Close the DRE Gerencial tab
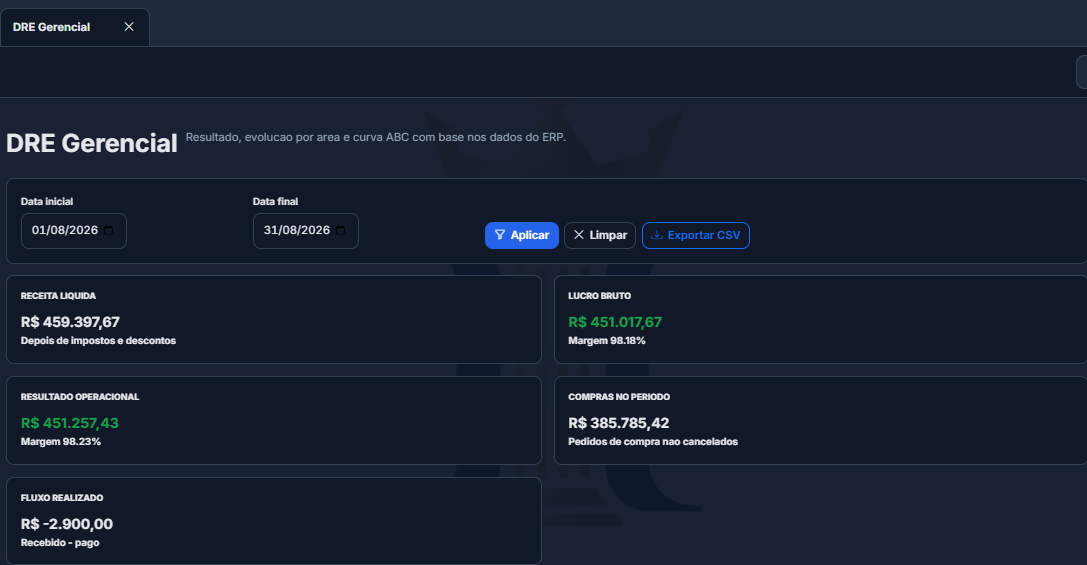 pyautogui.click(x=129, y=26)
